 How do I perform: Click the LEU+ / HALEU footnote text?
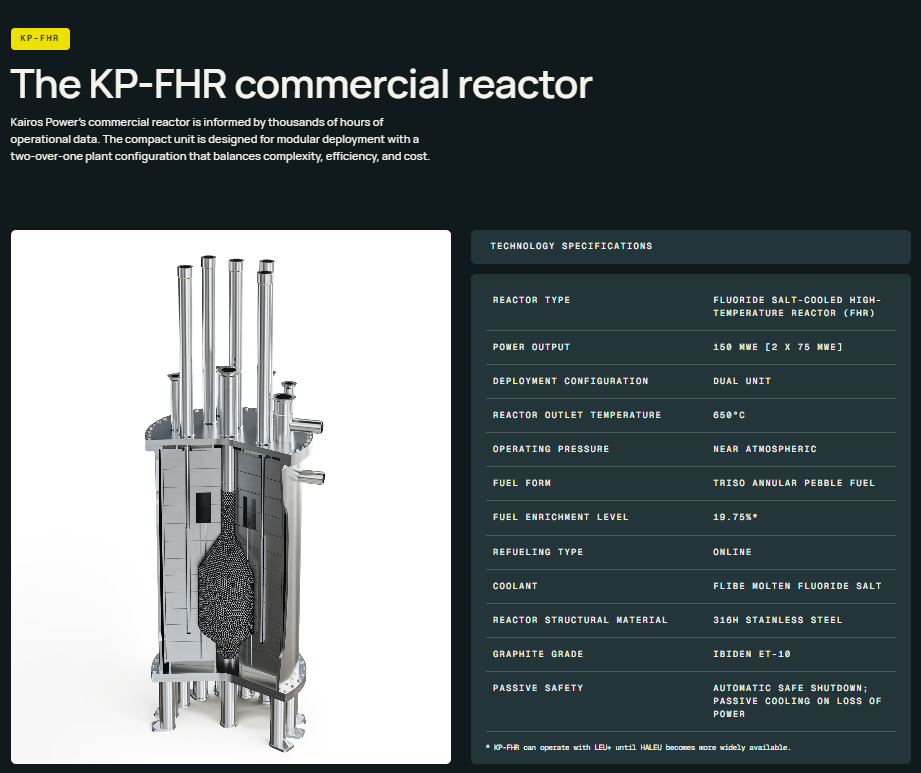pyautogui.click(x=638, y=748)
